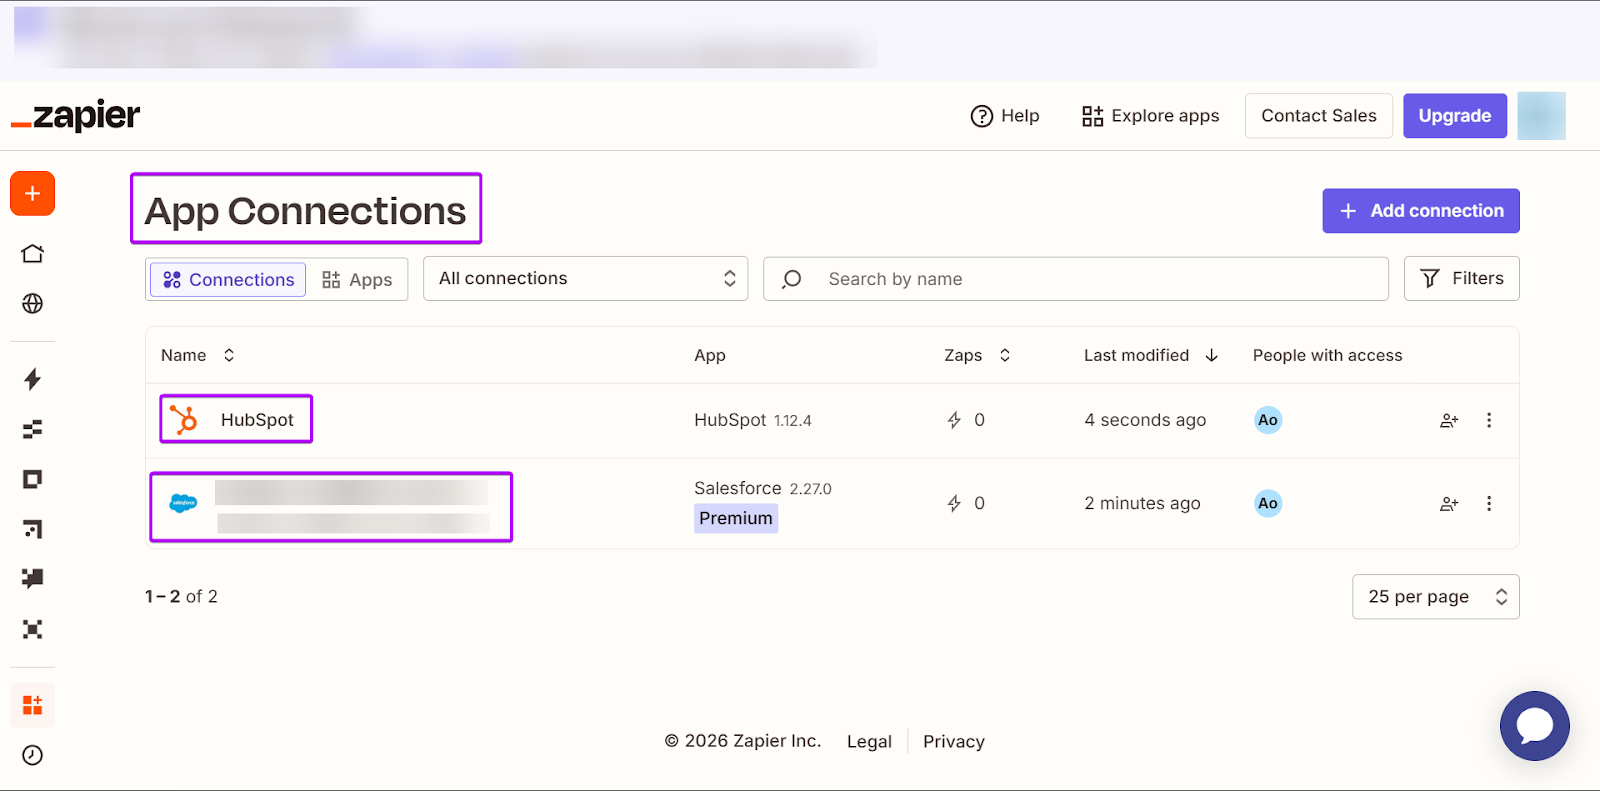Click the '1–2 of 2' pagination text

pos(181,596)
